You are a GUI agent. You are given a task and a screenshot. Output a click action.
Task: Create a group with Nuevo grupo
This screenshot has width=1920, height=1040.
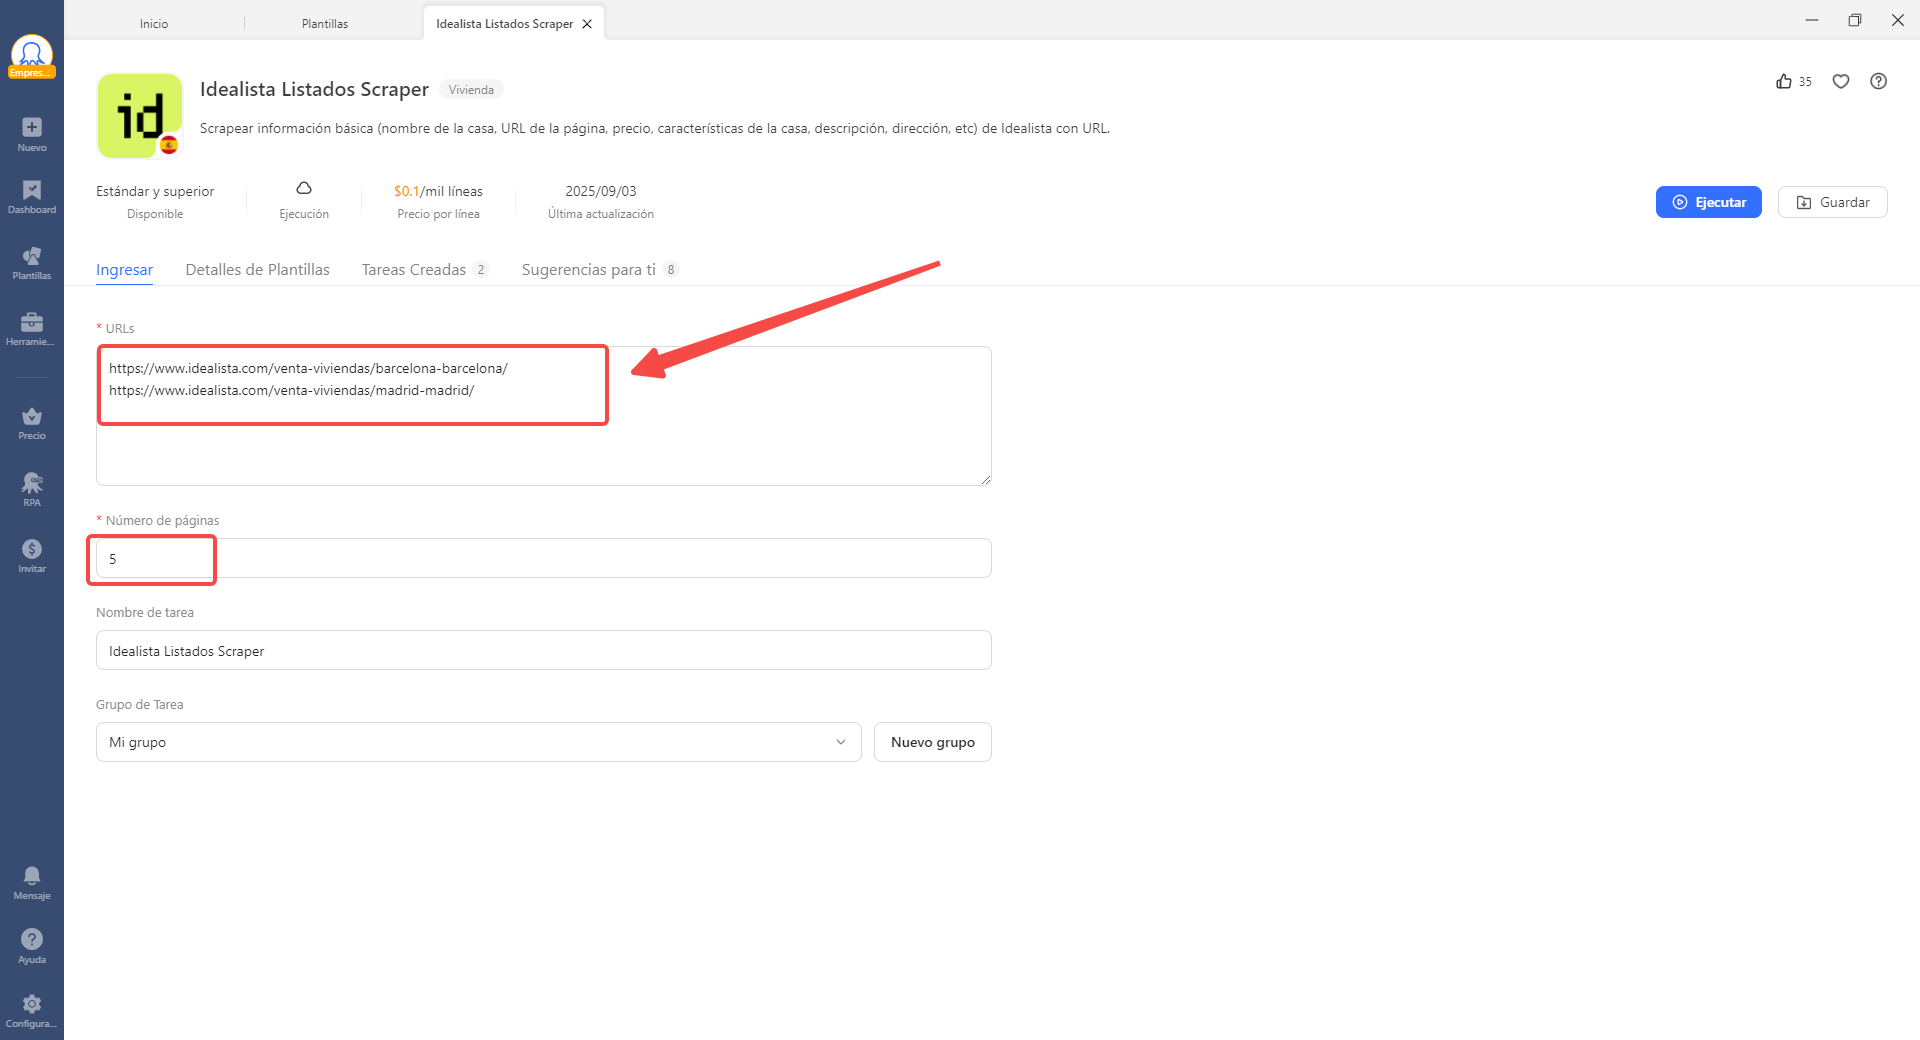pyautogui.click(x=932, y=742)
